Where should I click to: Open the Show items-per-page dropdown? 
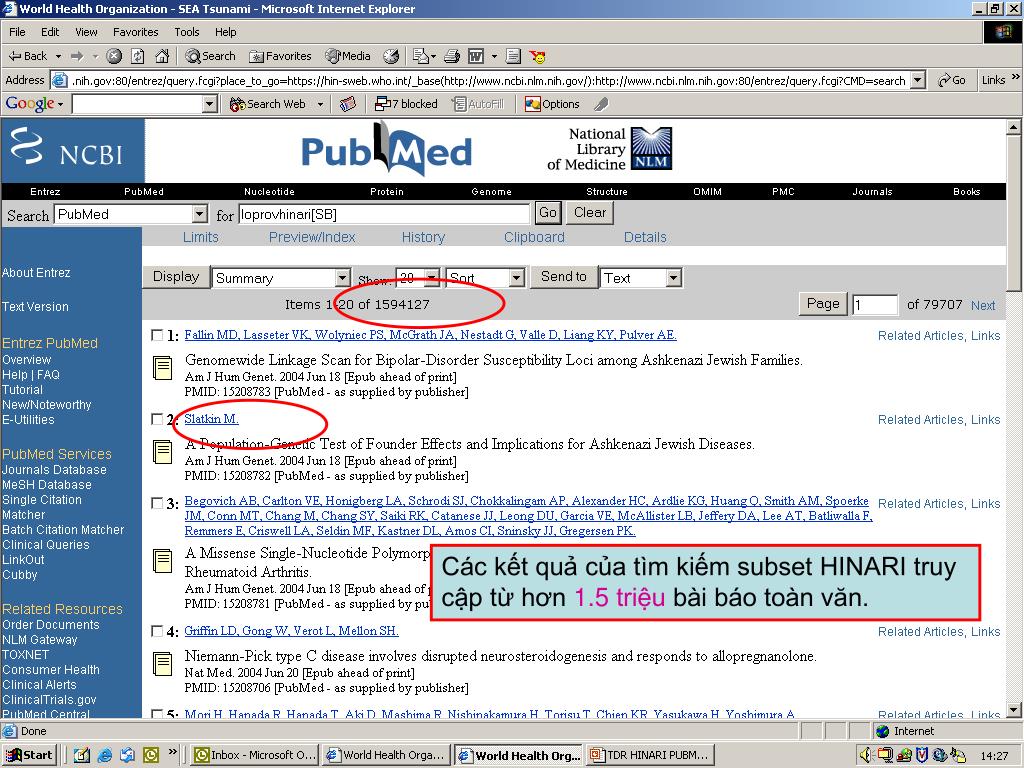pyautogui.click(x=418, y=278)
